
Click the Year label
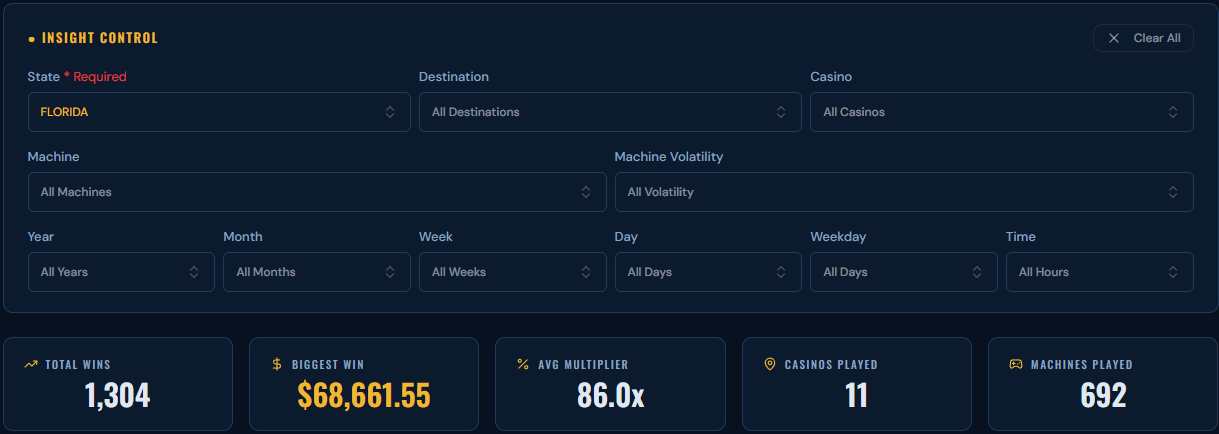click(41, 237)
